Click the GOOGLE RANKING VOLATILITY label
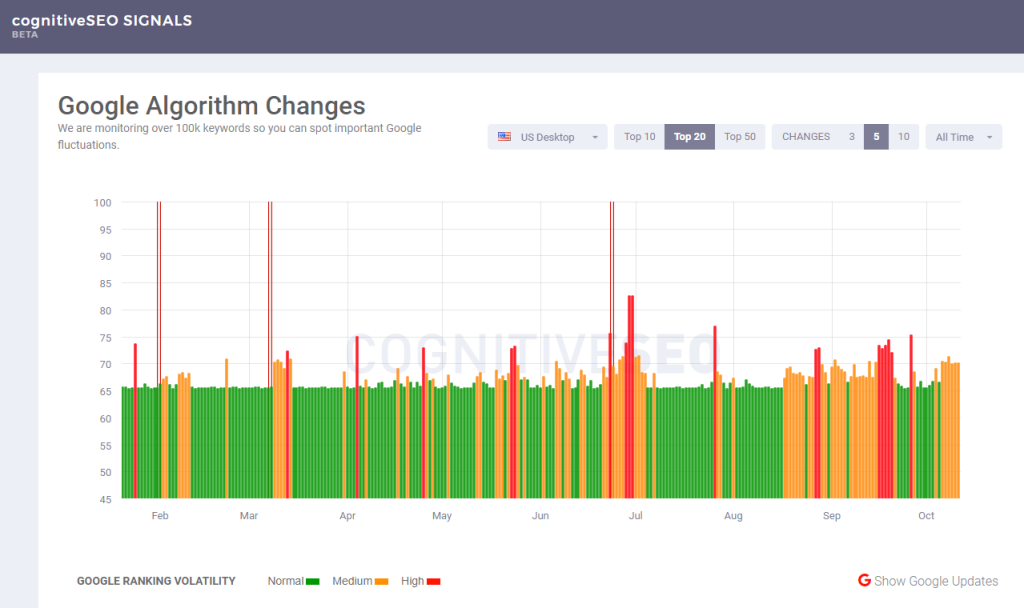This screenshot has height=608, width=1024. (156, 581)
